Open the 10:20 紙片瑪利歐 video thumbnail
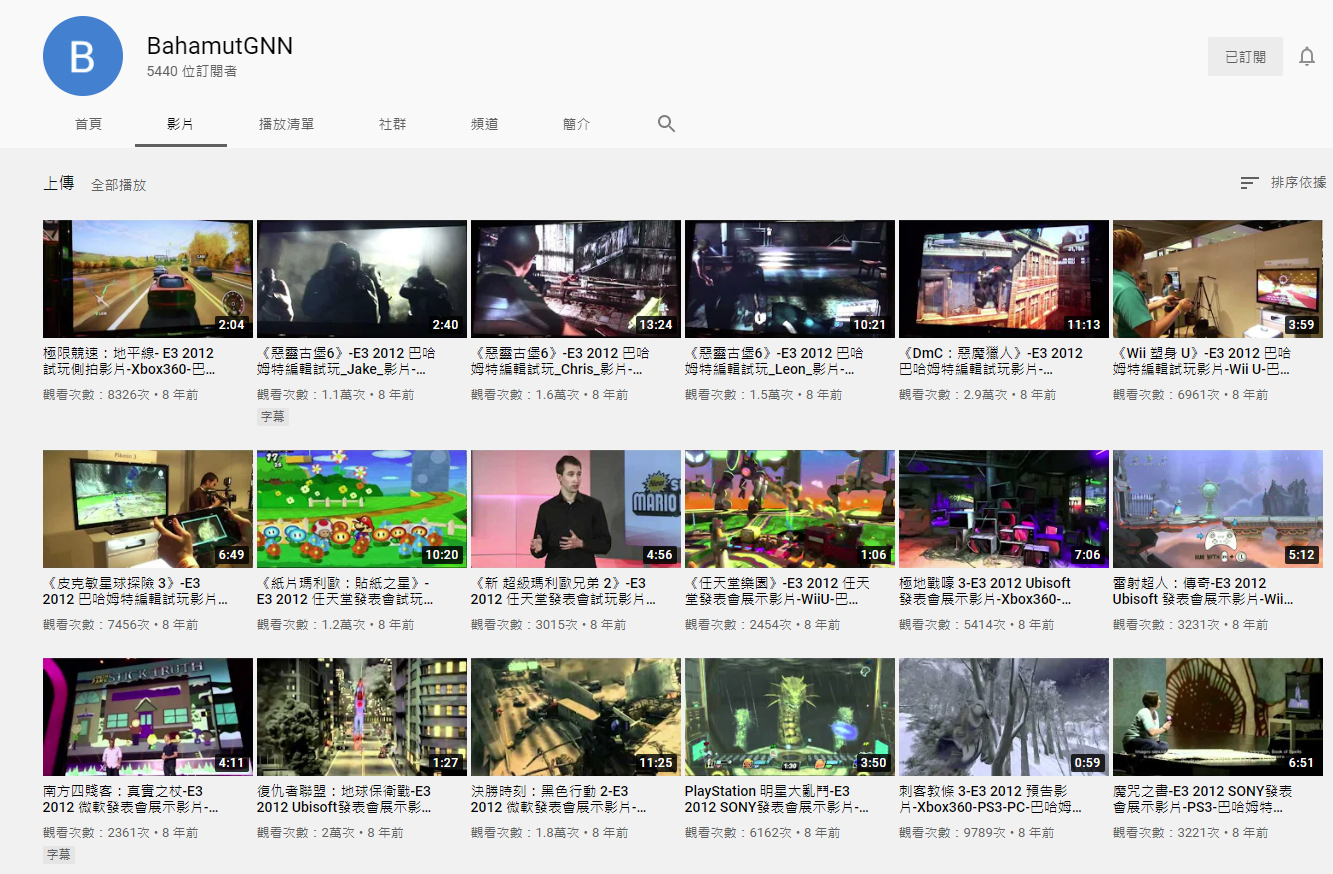The width and height of the screenshot is (1333, 874). tap(362, 509)
